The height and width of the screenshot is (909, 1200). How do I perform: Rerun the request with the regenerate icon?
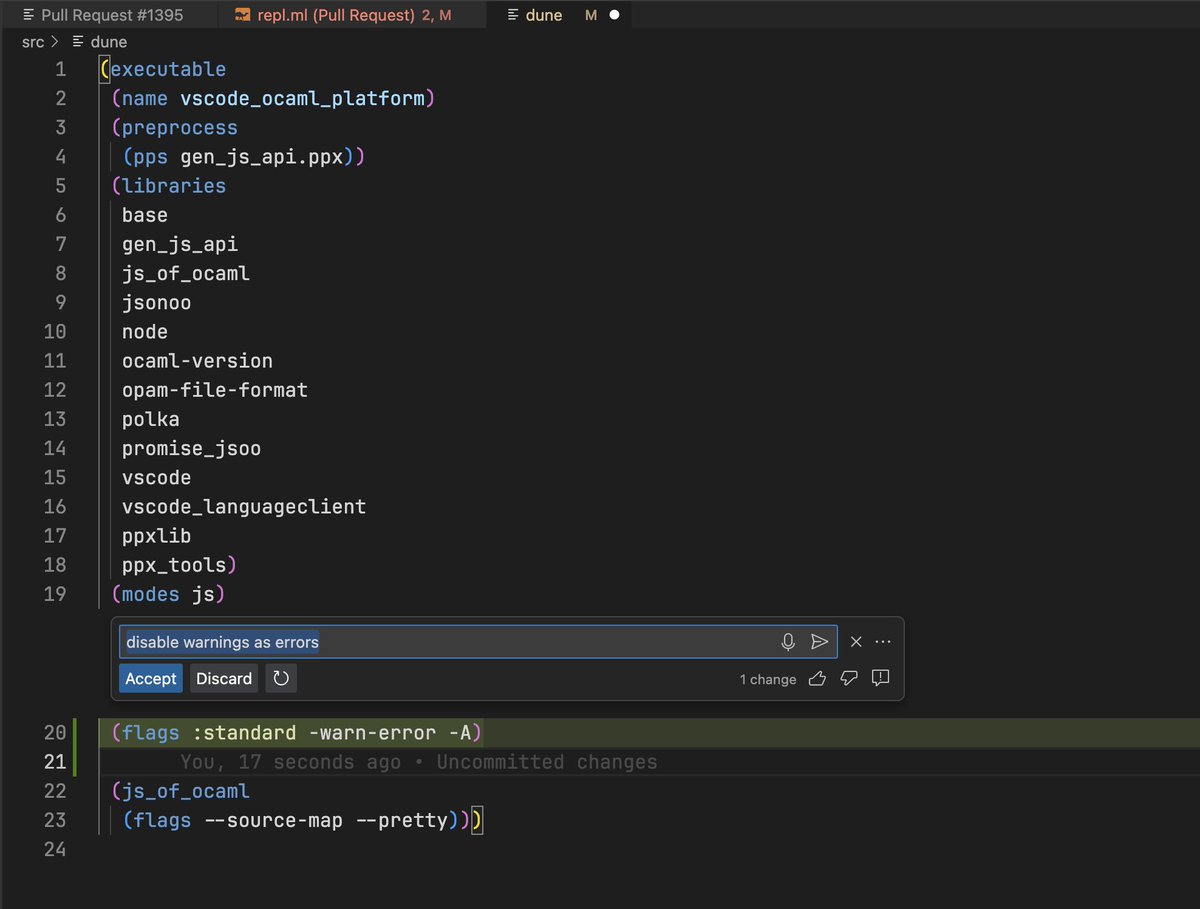tap(280, 678)
